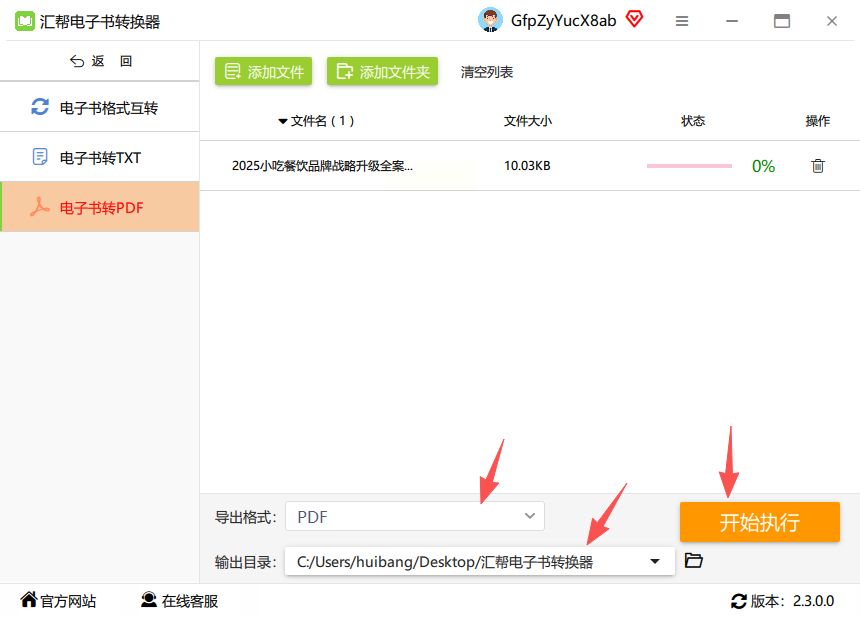Image resolution: width=860 pixels, height=617 pixels.
Task: Click the official website home icon
Action: pos(29,600)
